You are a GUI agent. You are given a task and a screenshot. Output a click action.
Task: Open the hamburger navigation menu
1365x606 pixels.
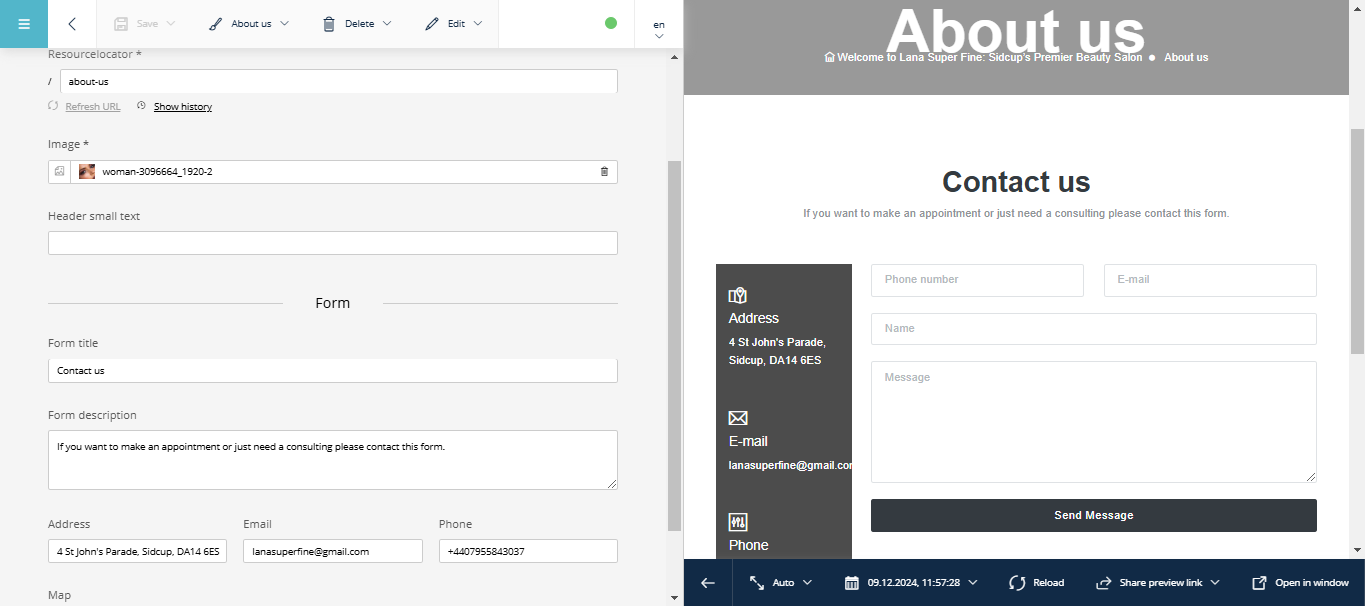pos(24,24)
